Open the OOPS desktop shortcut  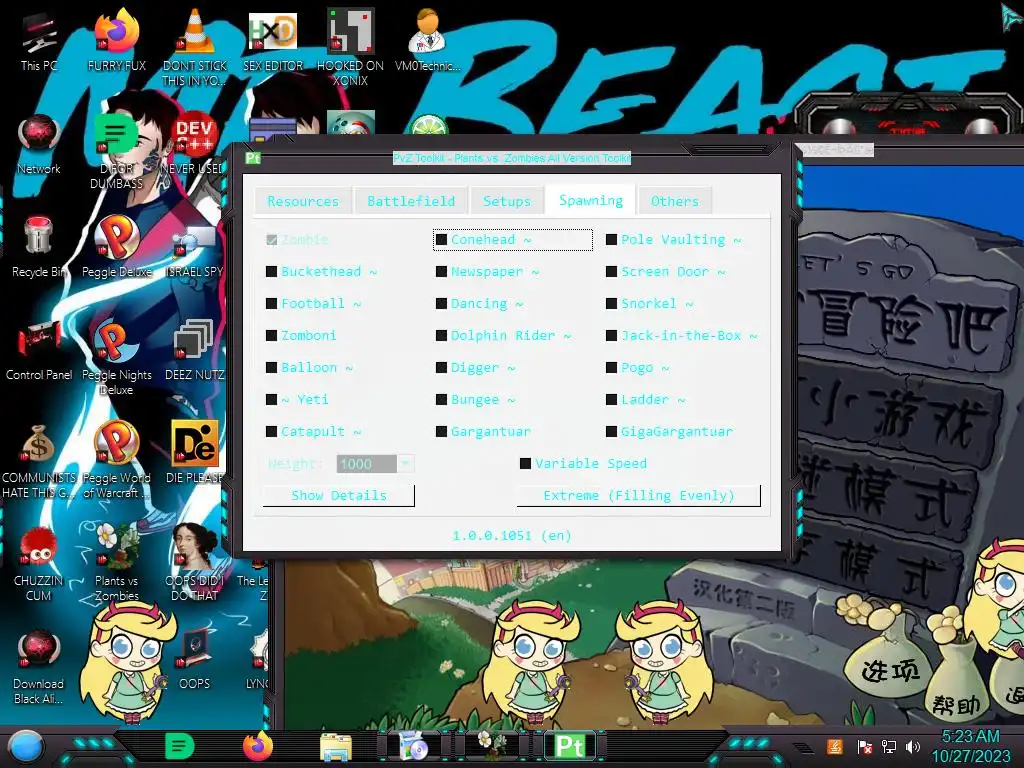tap(194, 660)
